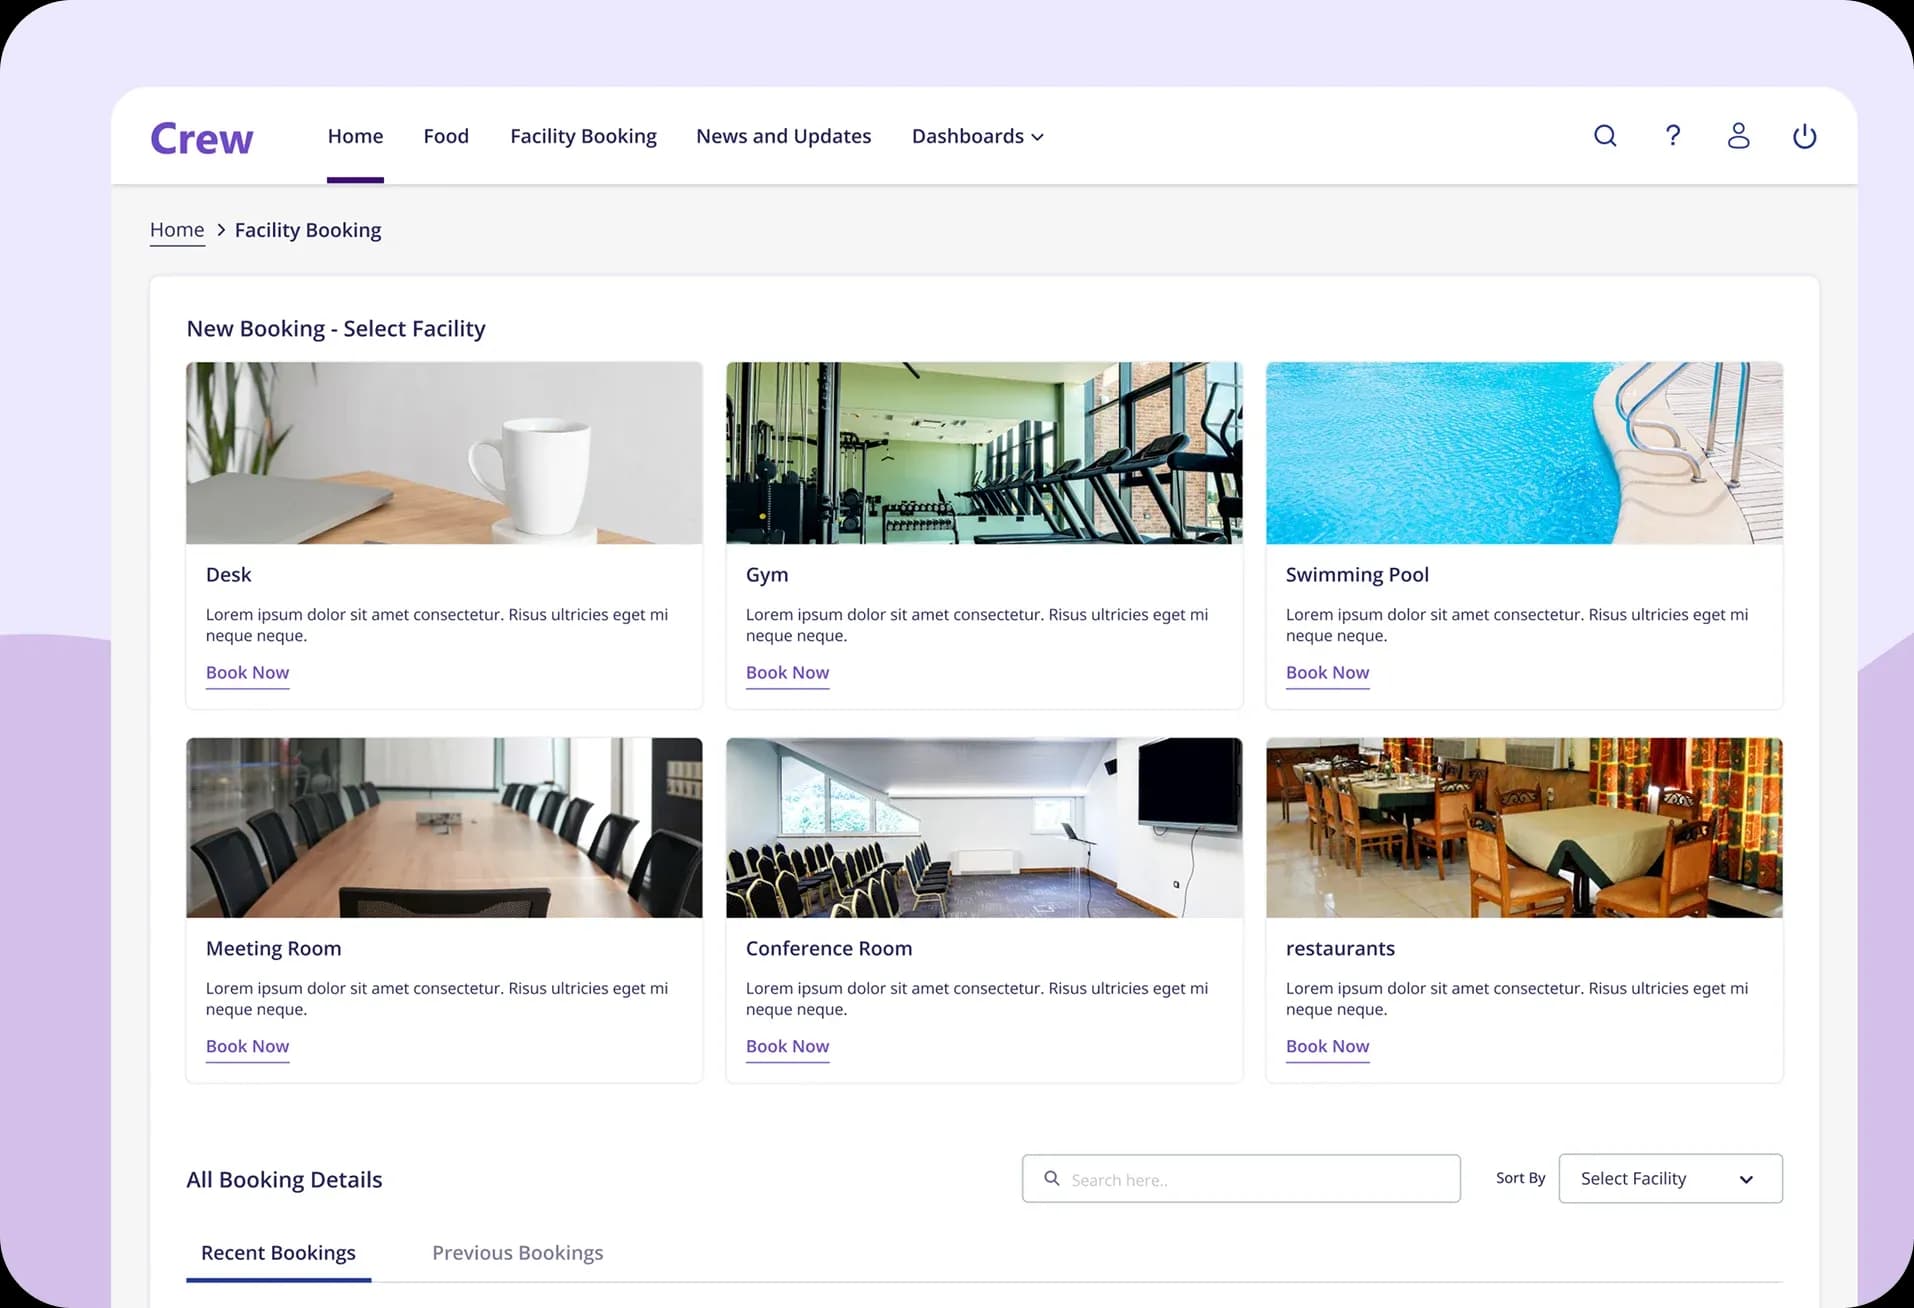
Task: Select the Conference Room photo
Action: point(984,828)
